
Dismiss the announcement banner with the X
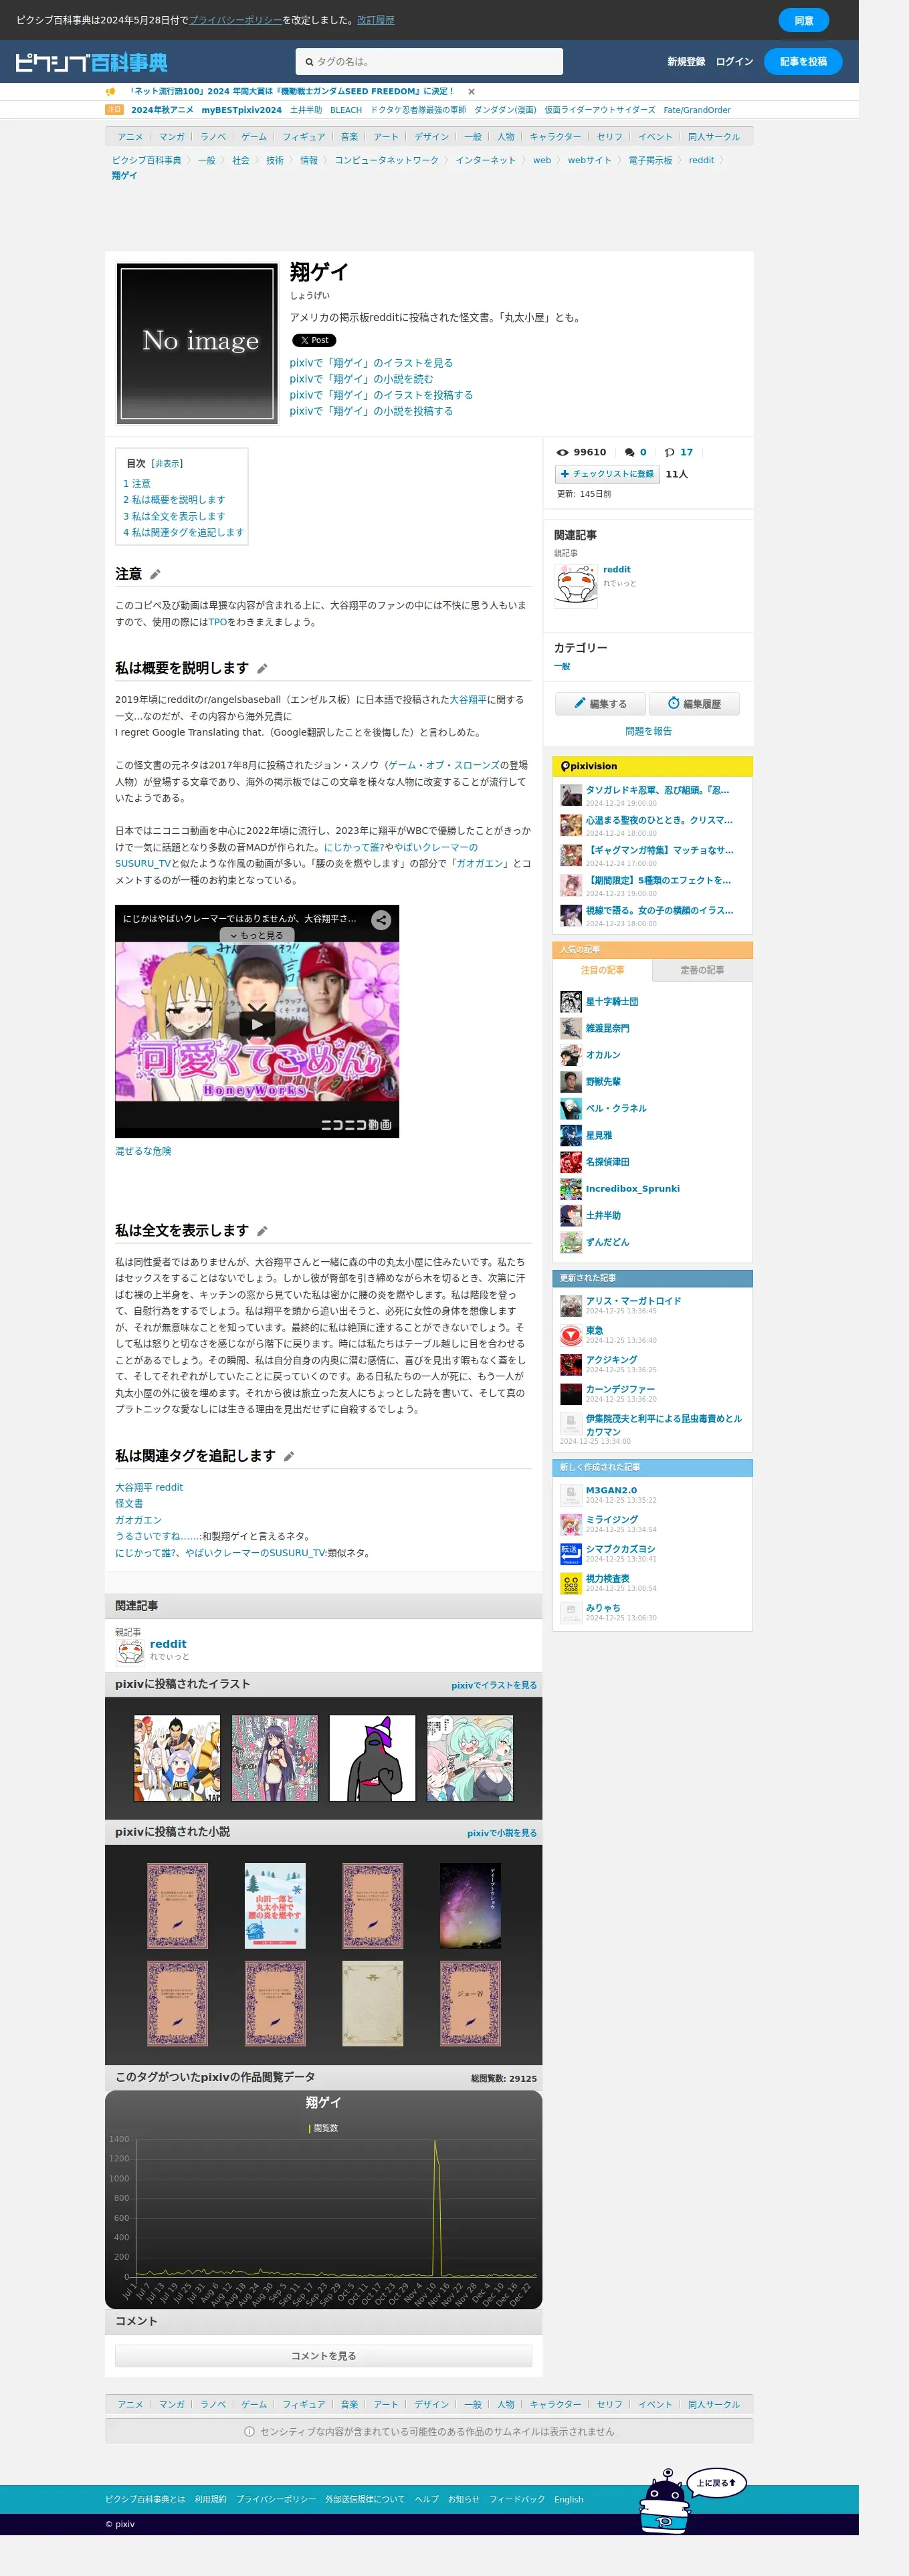click(x=471, y=91)
